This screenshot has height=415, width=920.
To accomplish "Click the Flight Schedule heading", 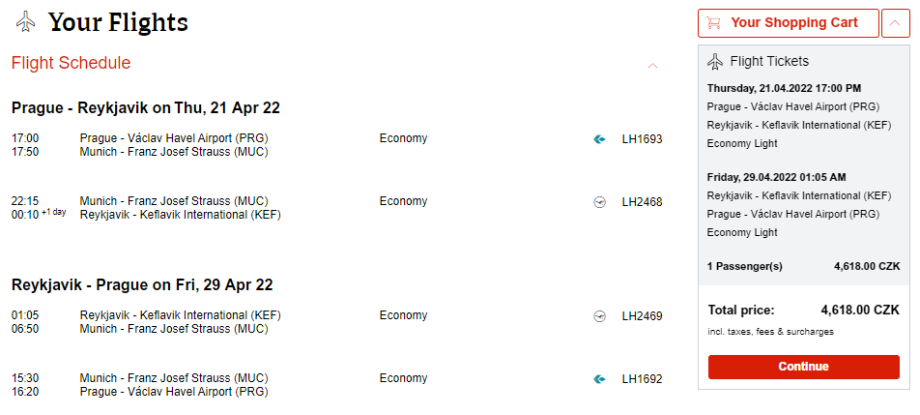I will (71, 63).
